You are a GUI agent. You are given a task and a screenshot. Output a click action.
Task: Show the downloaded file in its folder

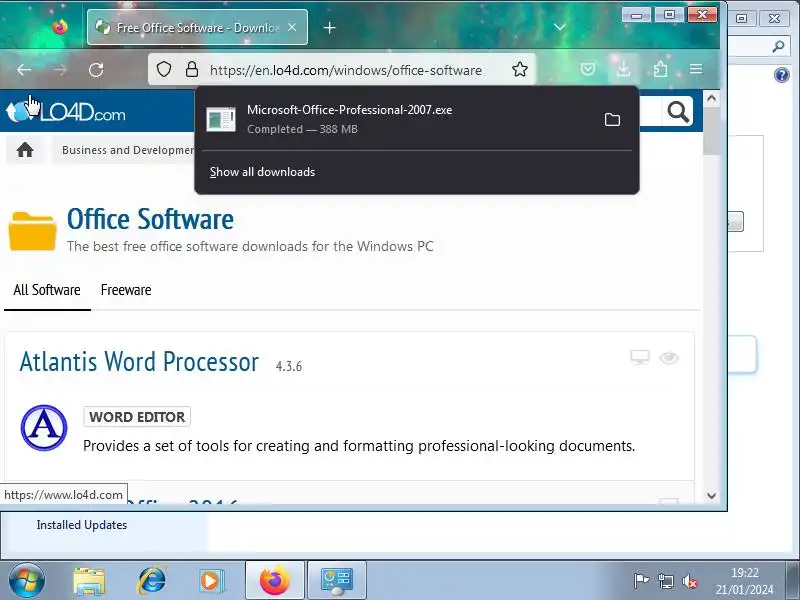pyautogui.click(x=612, y=119)
